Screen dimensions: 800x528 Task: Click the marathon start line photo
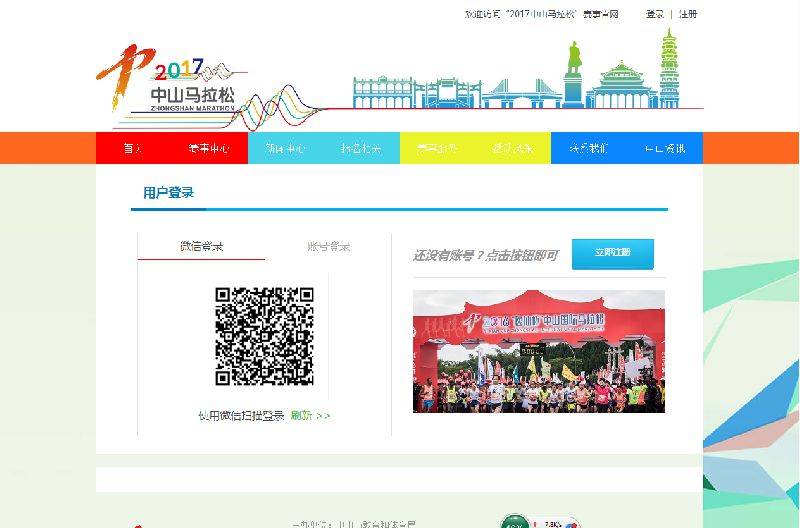click(538, 351)
